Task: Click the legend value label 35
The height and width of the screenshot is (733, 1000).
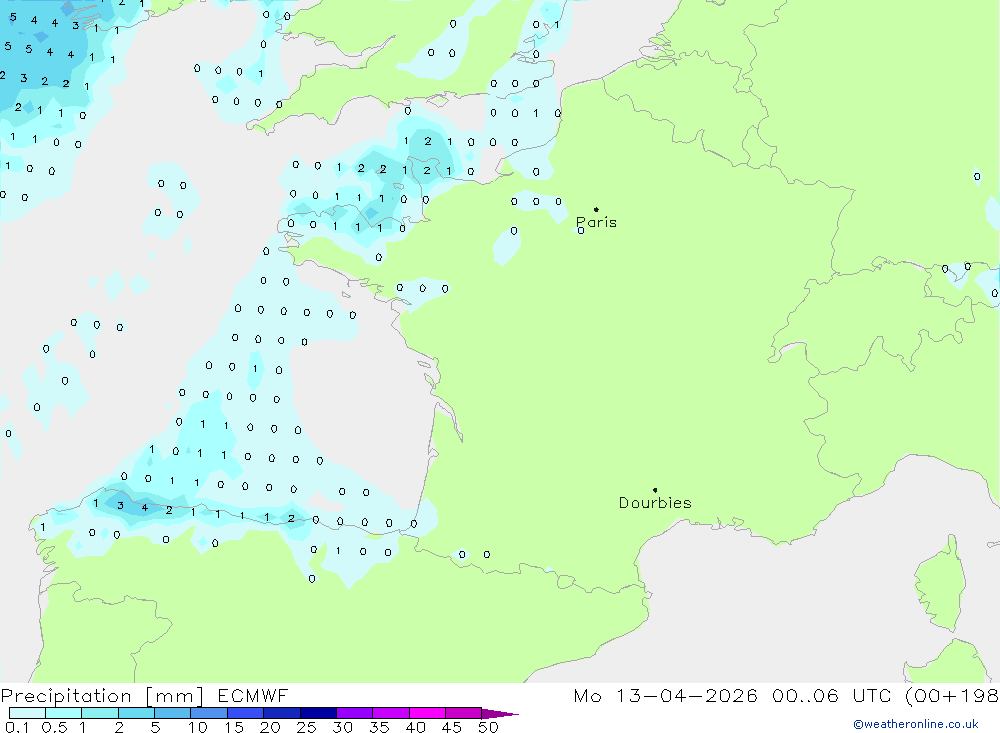Action: 379,727
